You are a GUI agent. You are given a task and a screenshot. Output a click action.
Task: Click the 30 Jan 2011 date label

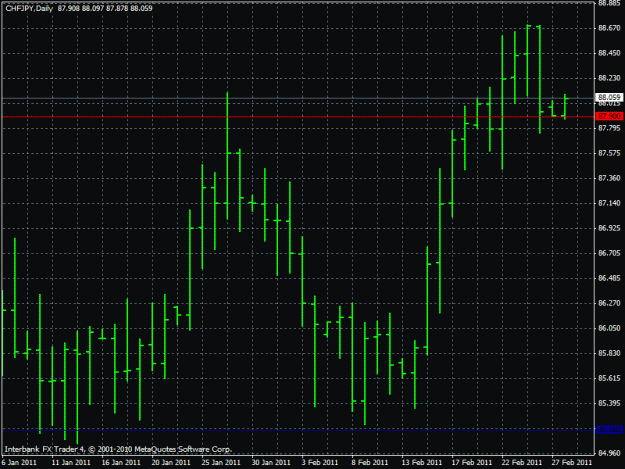271,462
